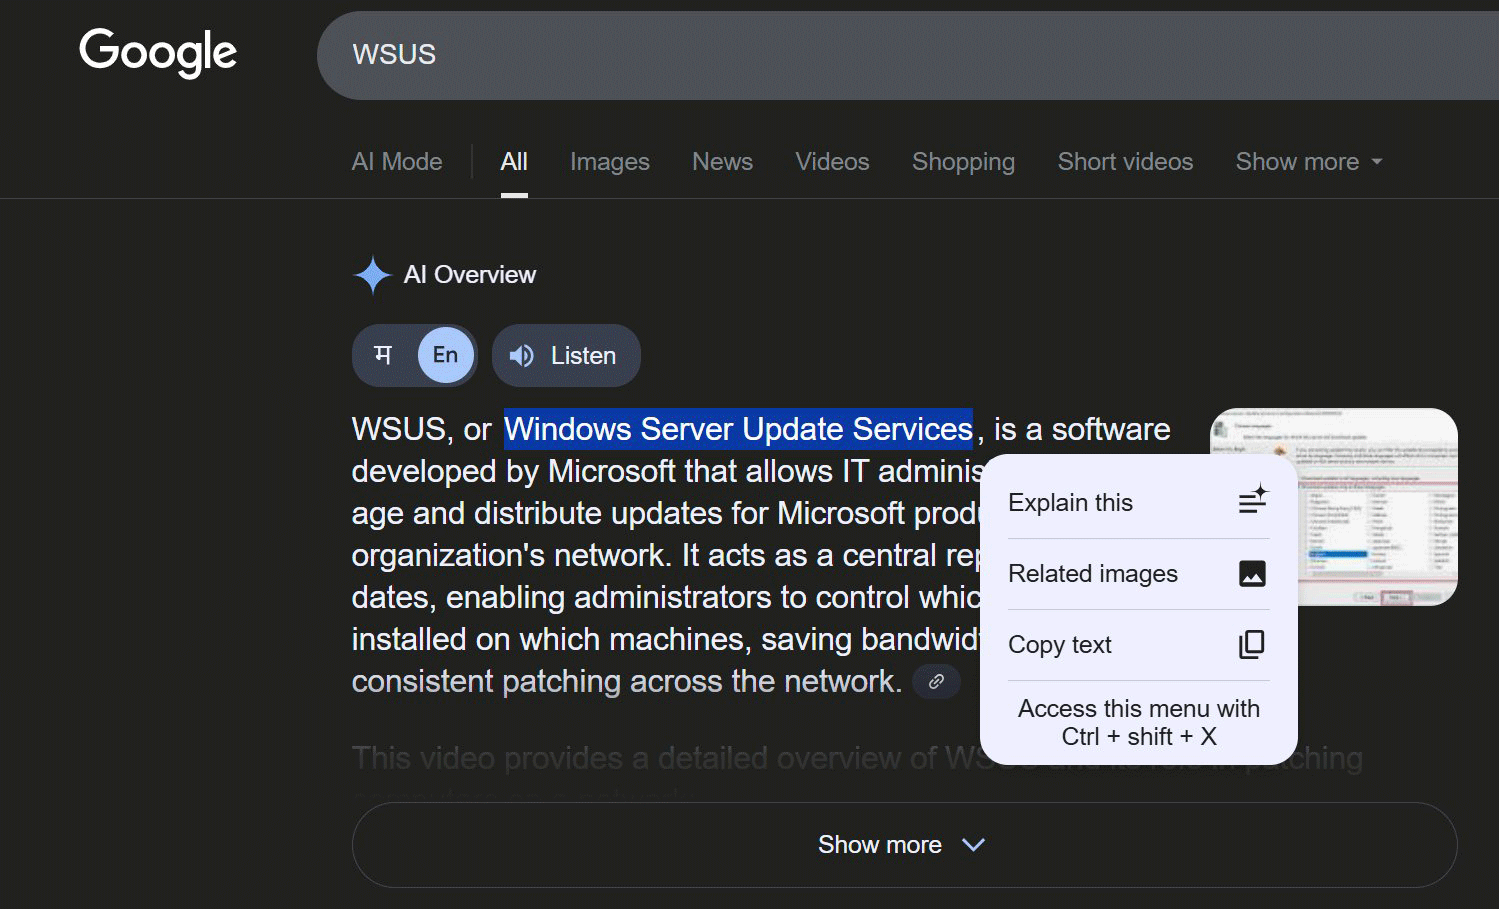
Task: Choose Explain this from context menu
Action: coord(1070,502)
